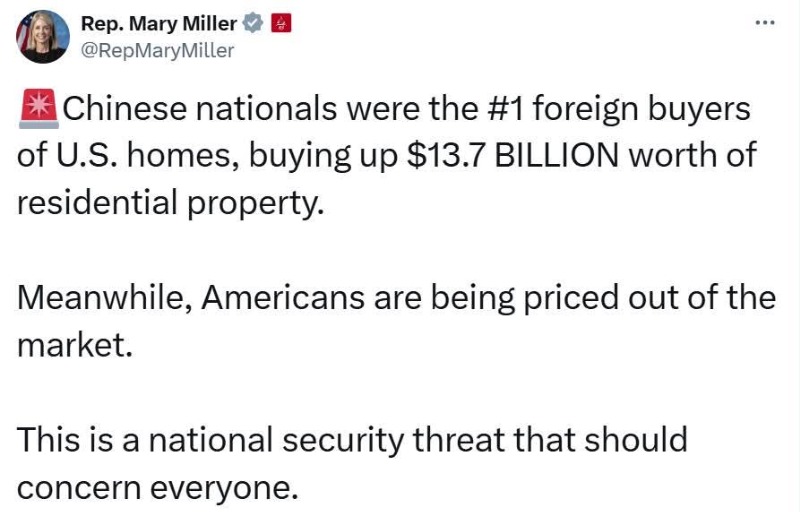The width and height of the screenshot is (800, 512).
Task: Open the Rep. Mary Miller display name
Action: tap(158, 25)
